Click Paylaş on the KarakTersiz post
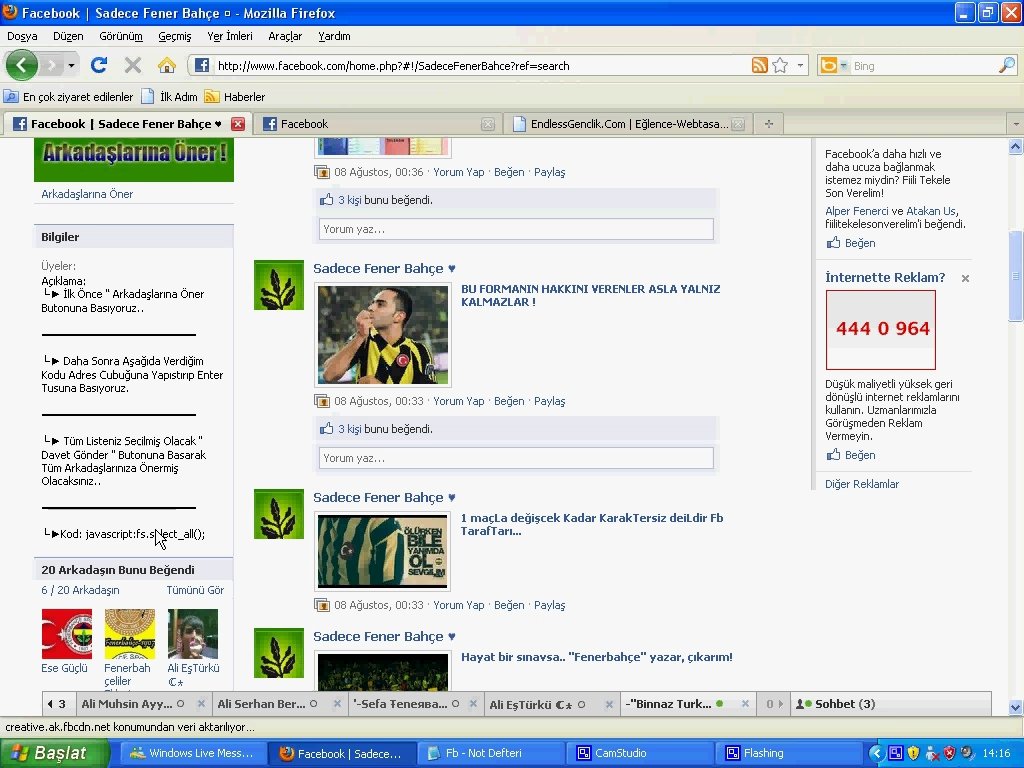Screen dimensions: 1024x768 tap(549, 605)
